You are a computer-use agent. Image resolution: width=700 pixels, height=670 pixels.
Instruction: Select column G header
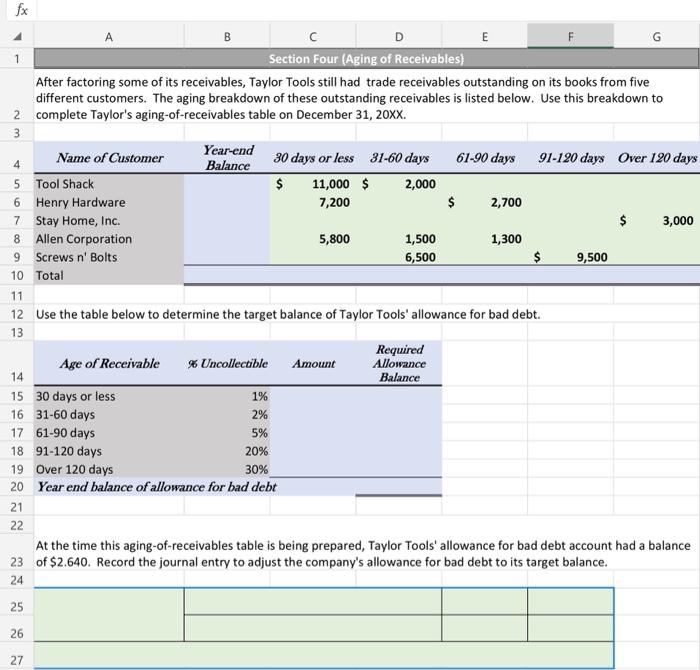(657, 37)
